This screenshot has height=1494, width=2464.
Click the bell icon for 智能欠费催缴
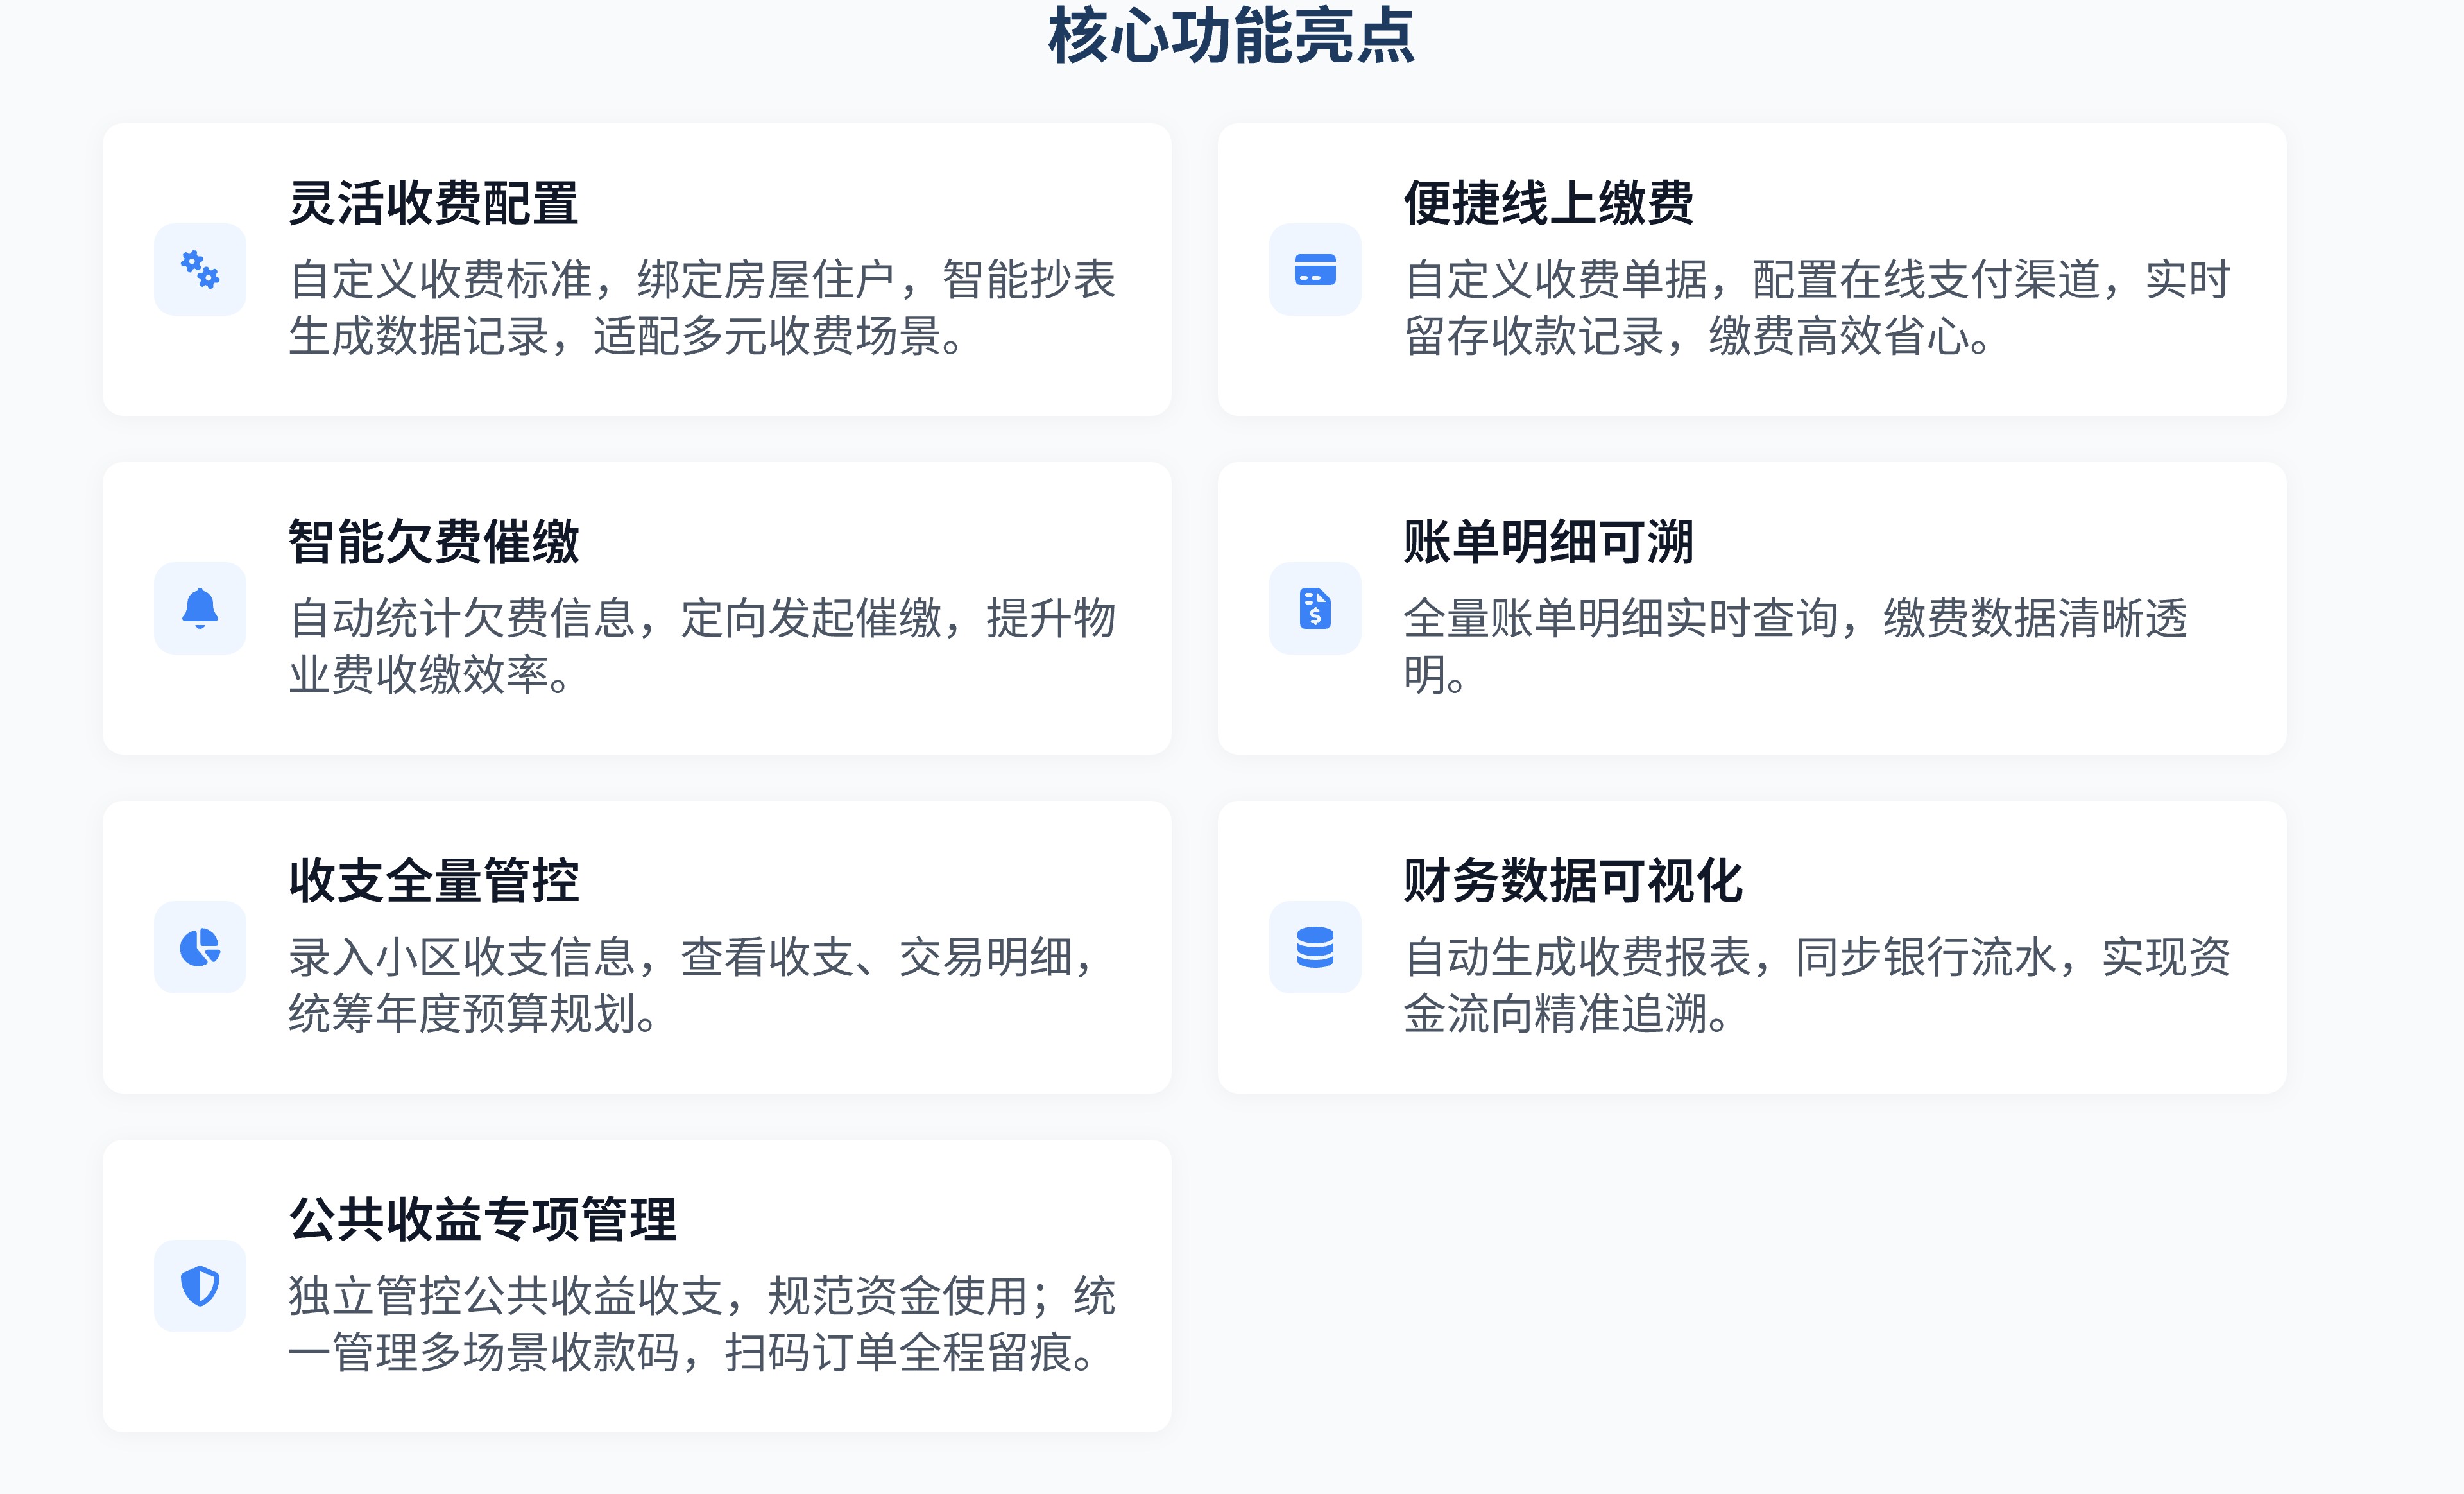[200, 608]
